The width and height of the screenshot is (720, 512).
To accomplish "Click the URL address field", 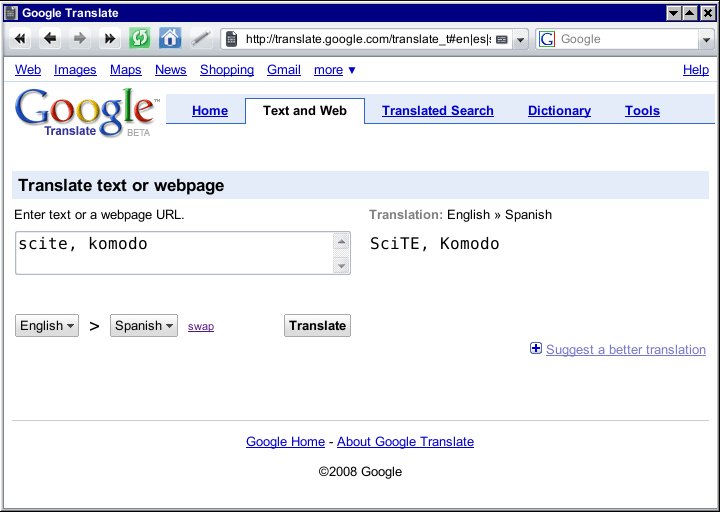I will [x=367, y=39].
